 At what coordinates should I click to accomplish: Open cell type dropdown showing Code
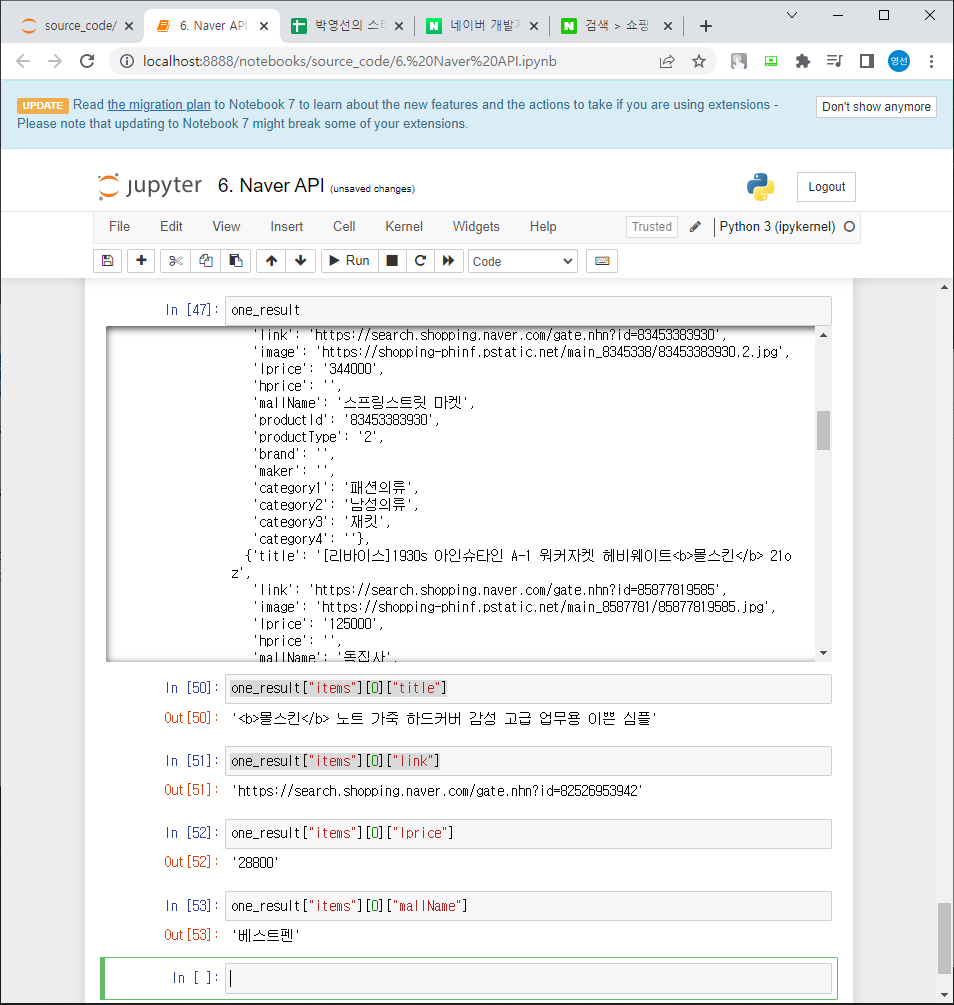(523, 262)
